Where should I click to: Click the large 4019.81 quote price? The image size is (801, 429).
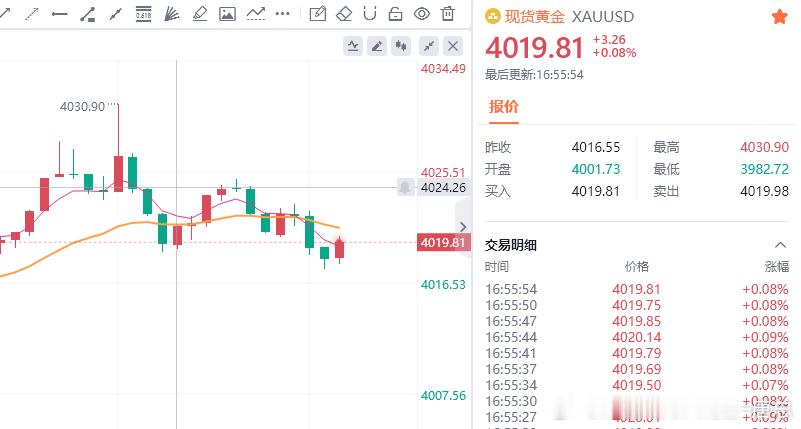(x=534, y=48)
